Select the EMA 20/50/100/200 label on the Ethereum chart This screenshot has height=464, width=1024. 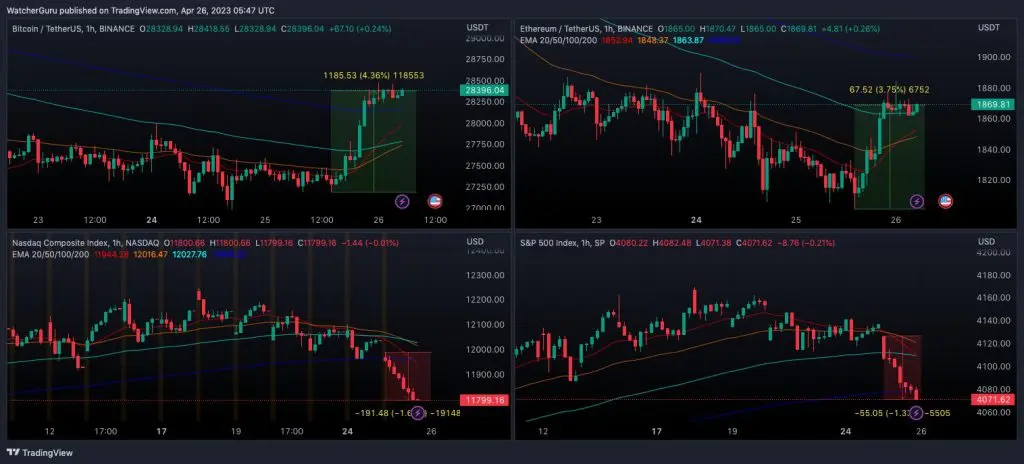[x=558, y=40]
